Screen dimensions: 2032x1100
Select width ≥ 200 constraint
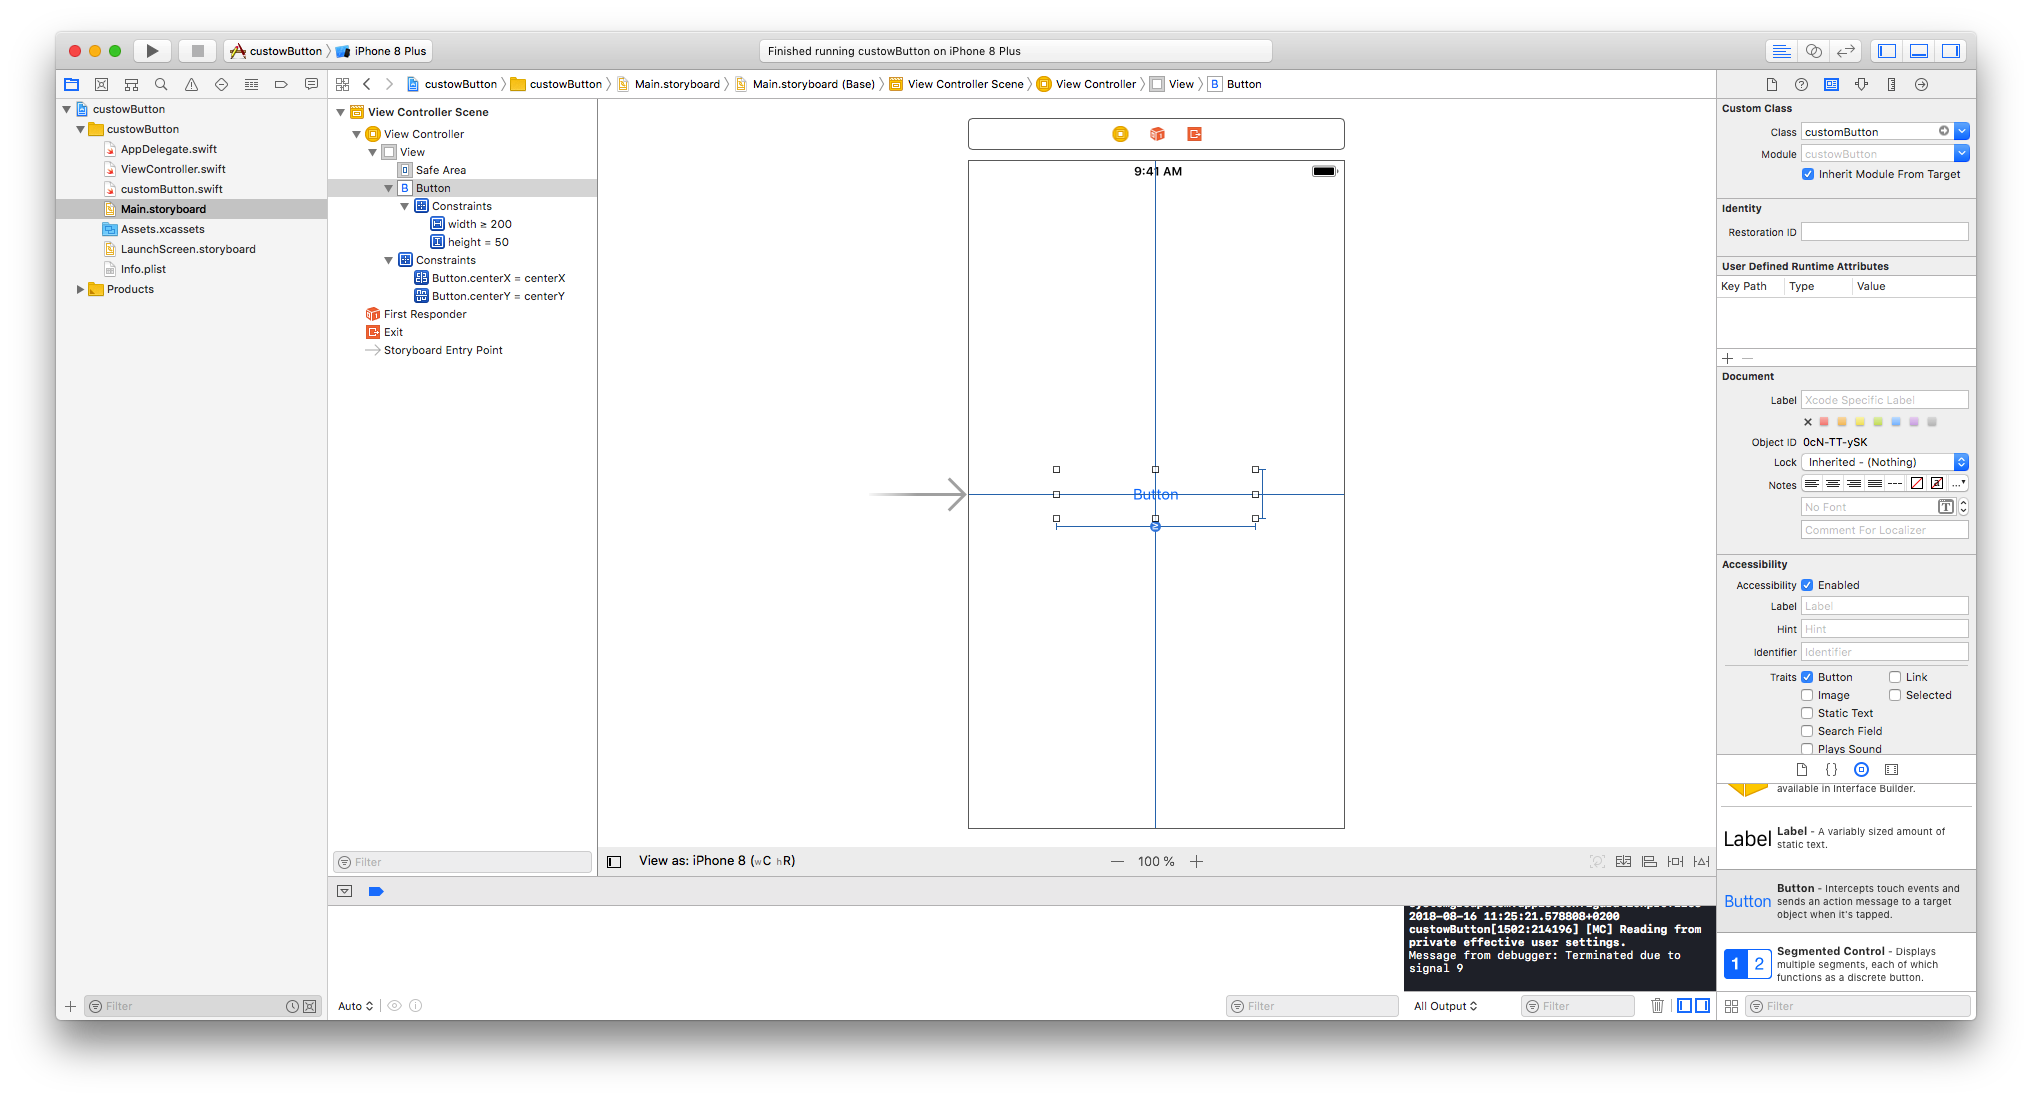[x=479, y=225]
